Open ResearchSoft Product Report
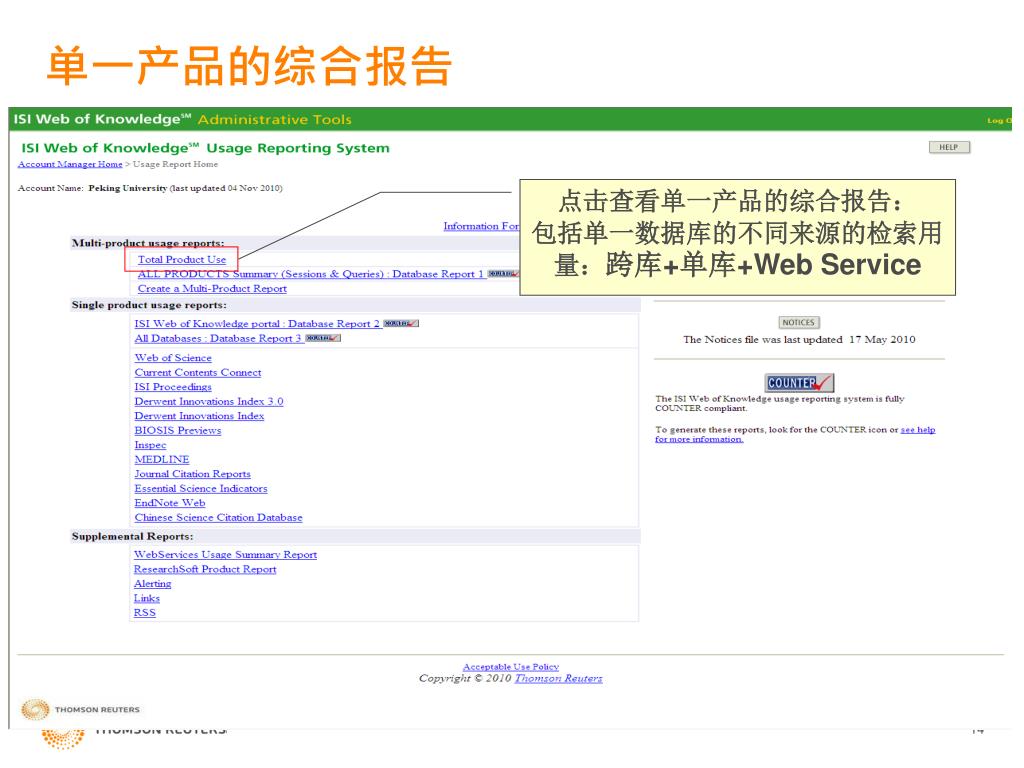 pos(205,569)
